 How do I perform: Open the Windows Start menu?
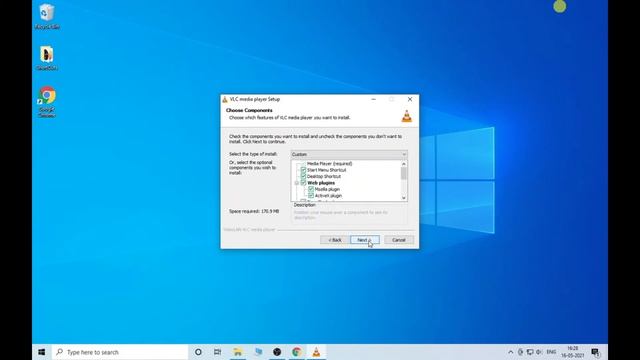[x=42, y=352]
